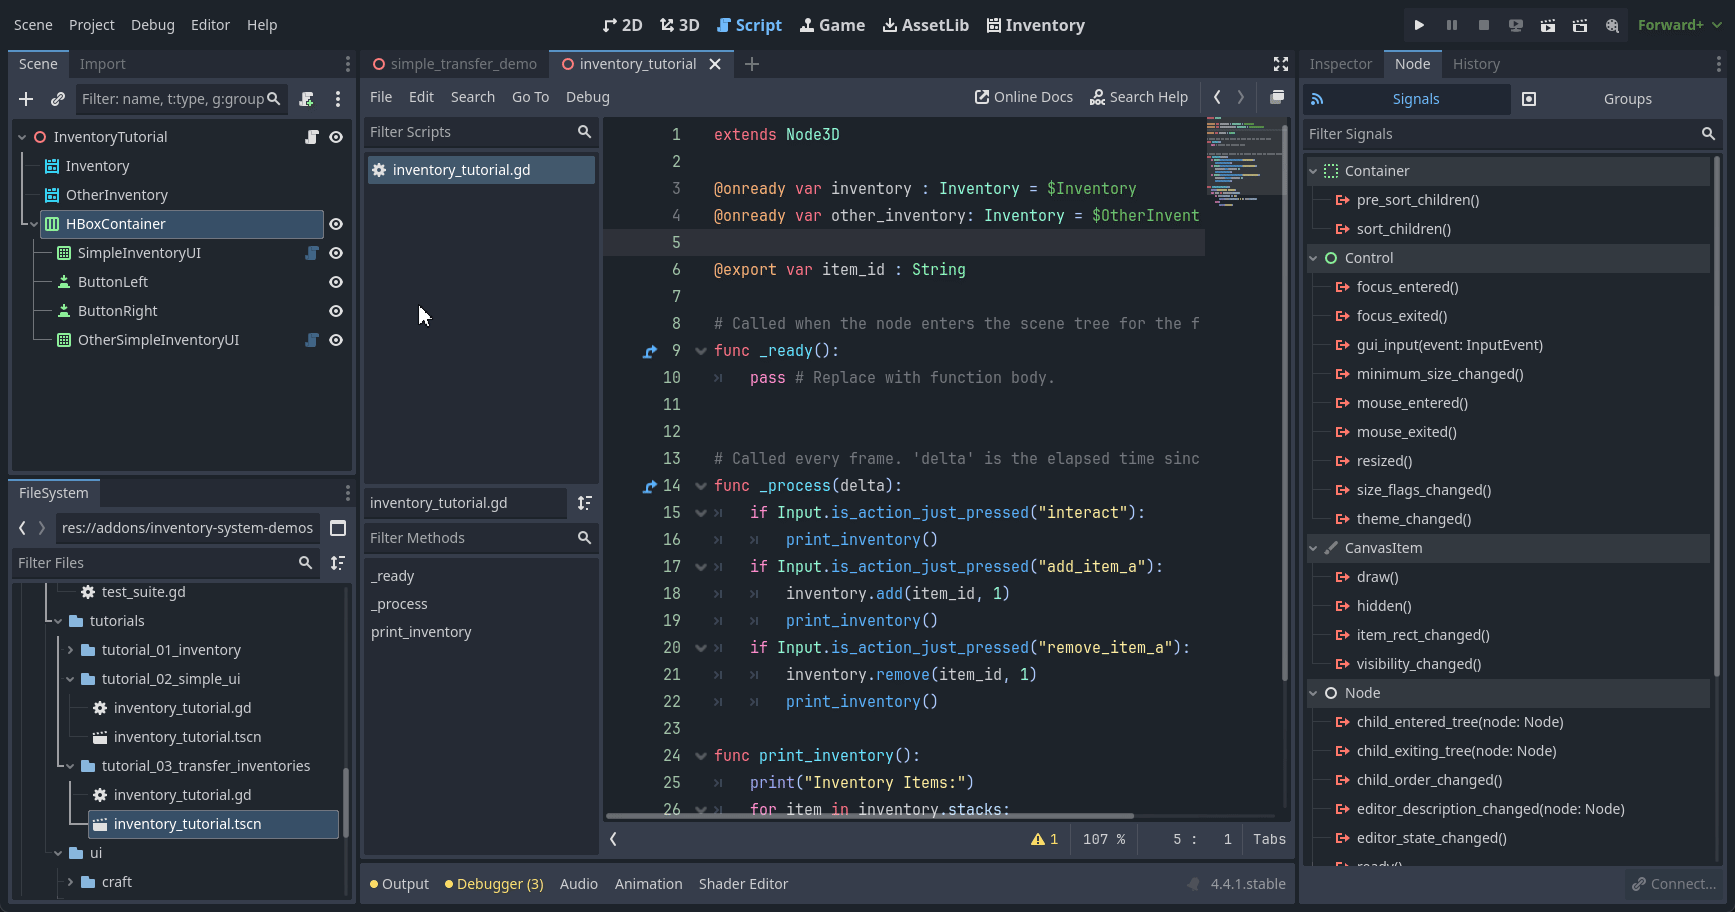
Task: Toggle visibility of ButtonLeft node
Action: 336,282
